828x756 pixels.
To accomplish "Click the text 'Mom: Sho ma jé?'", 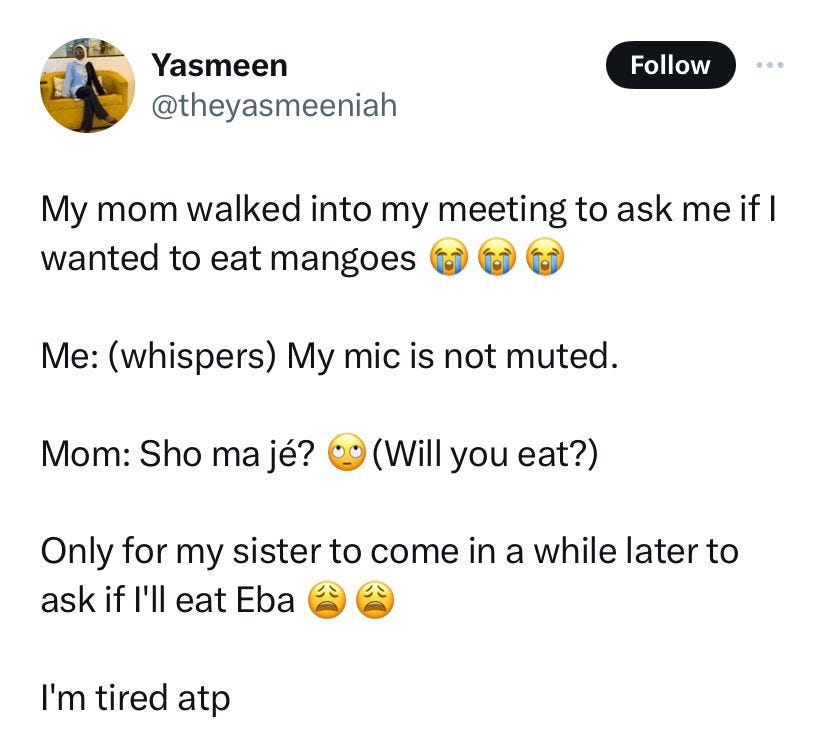I will (x=178, y=454).
